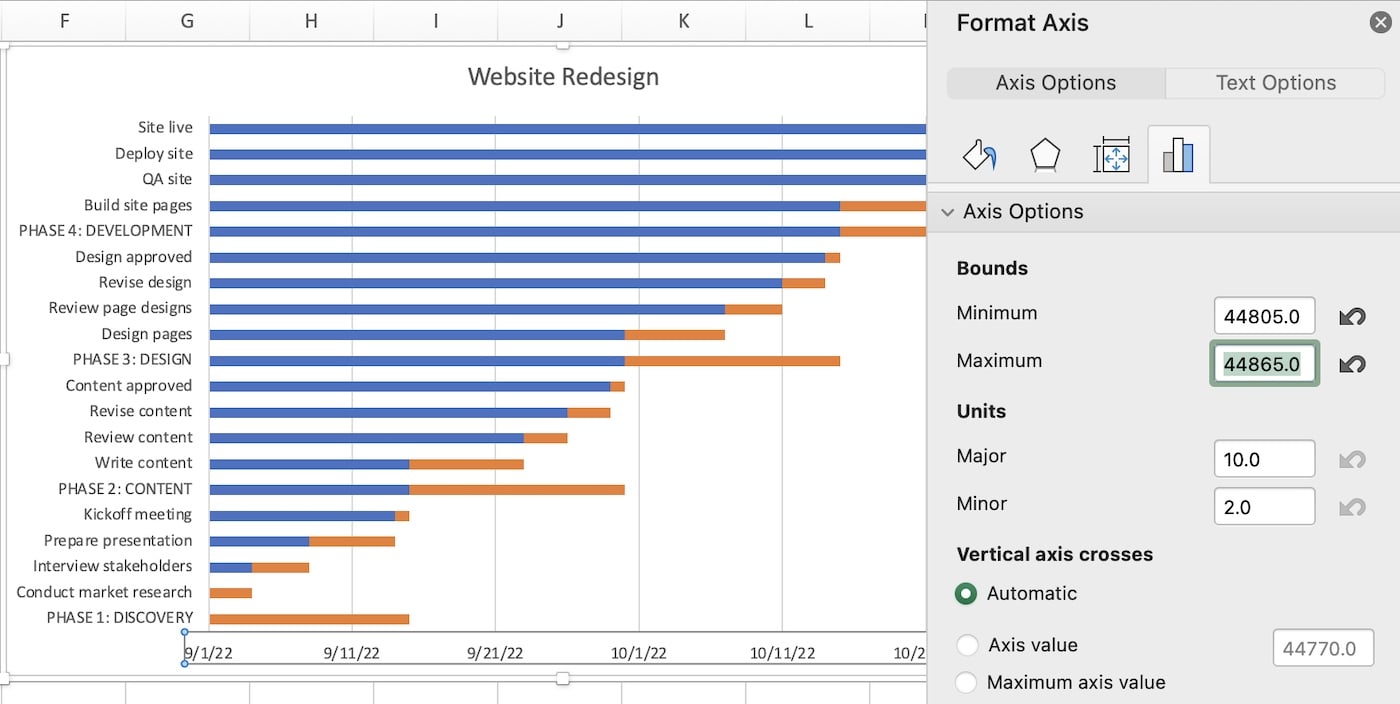
Task: Reset the Minor units value via its undo icon
Action: [1352, 506]
